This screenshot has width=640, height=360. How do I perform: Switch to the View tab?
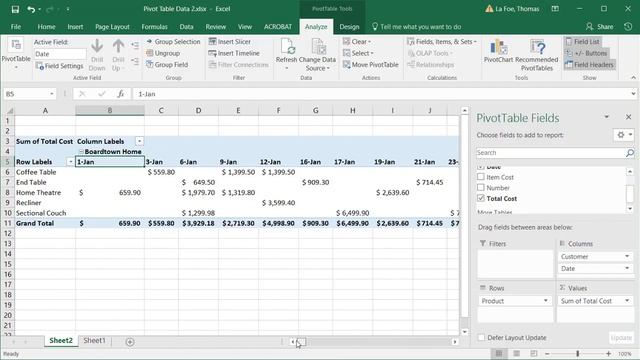point(244,27)
